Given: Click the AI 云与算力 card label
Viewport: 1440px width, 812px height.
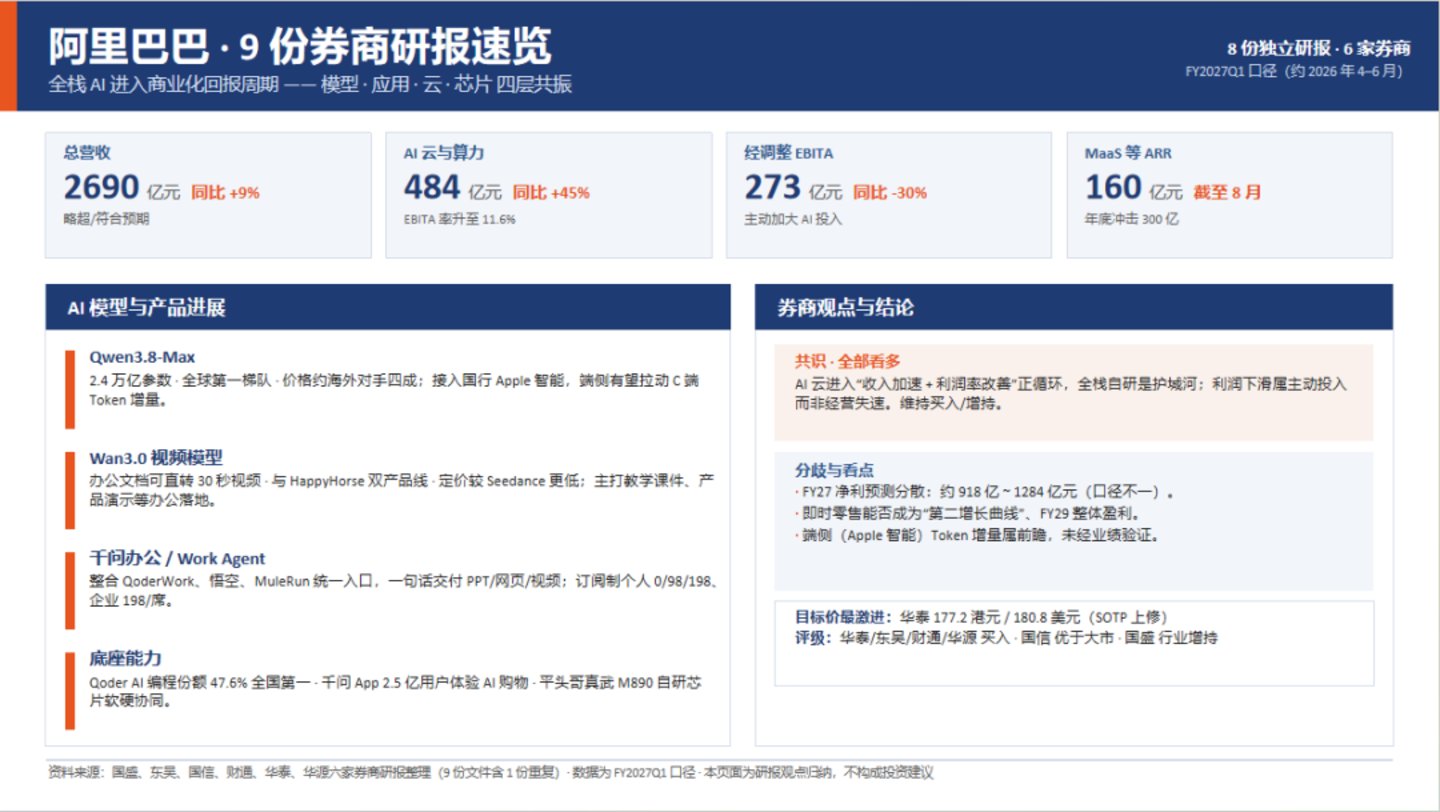Looking at the screenshot, I should (444, 153).
